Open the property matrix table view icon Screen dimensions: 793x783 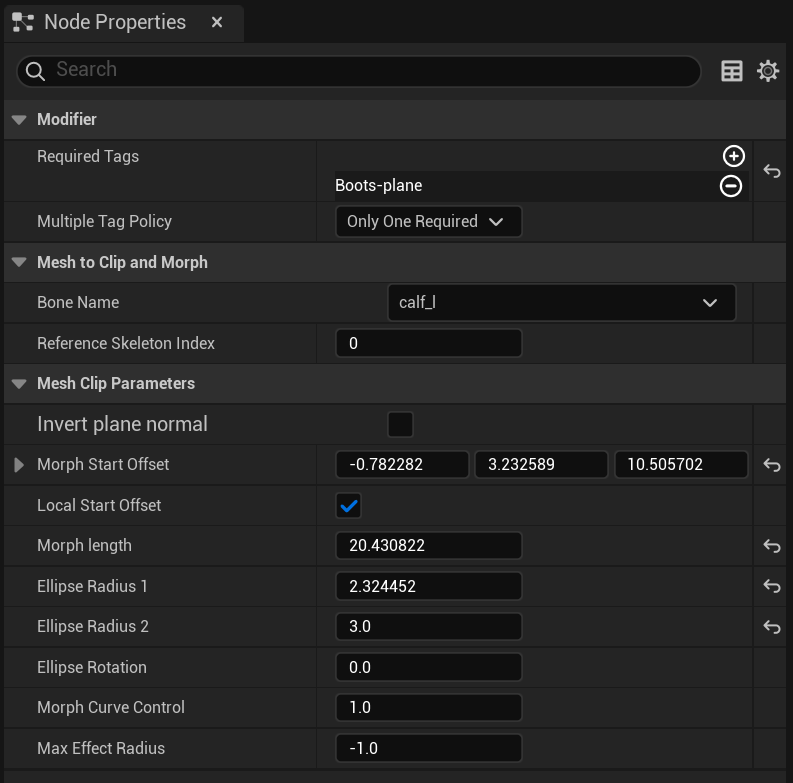[731, 71]
